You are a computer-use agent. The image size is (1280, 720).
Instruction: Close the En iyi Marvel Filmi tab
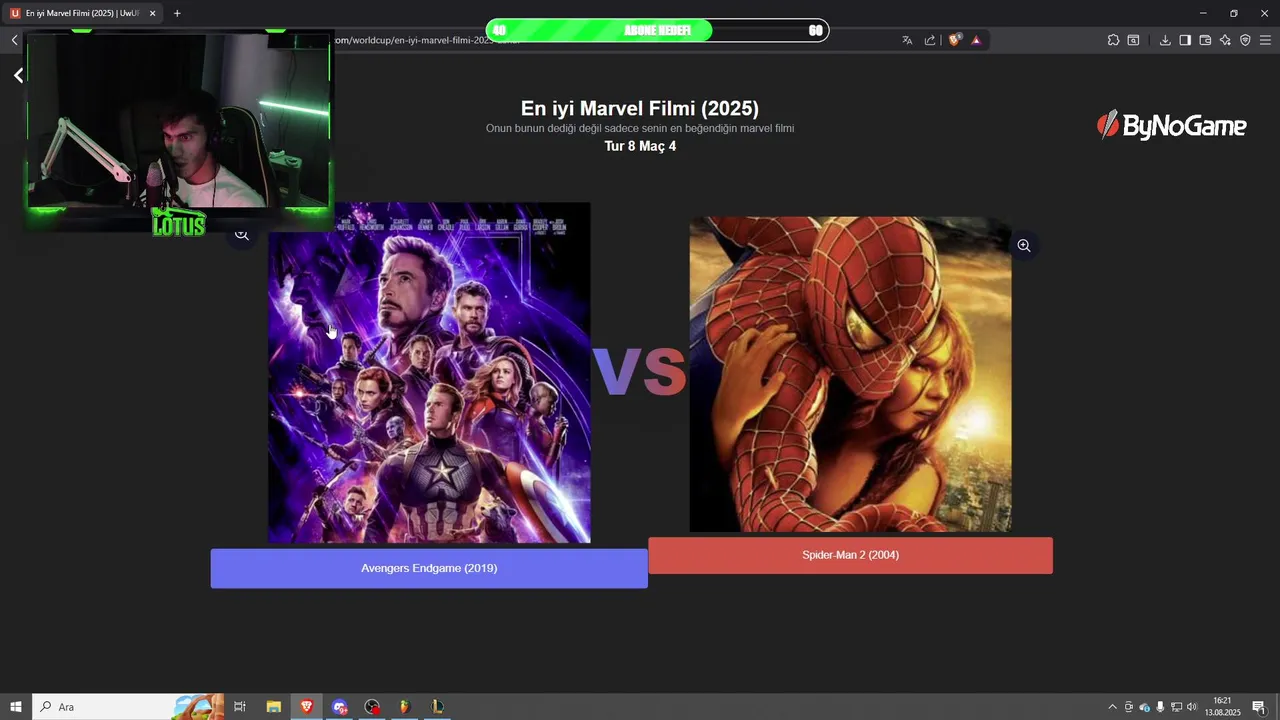click(x=152, y=13)
